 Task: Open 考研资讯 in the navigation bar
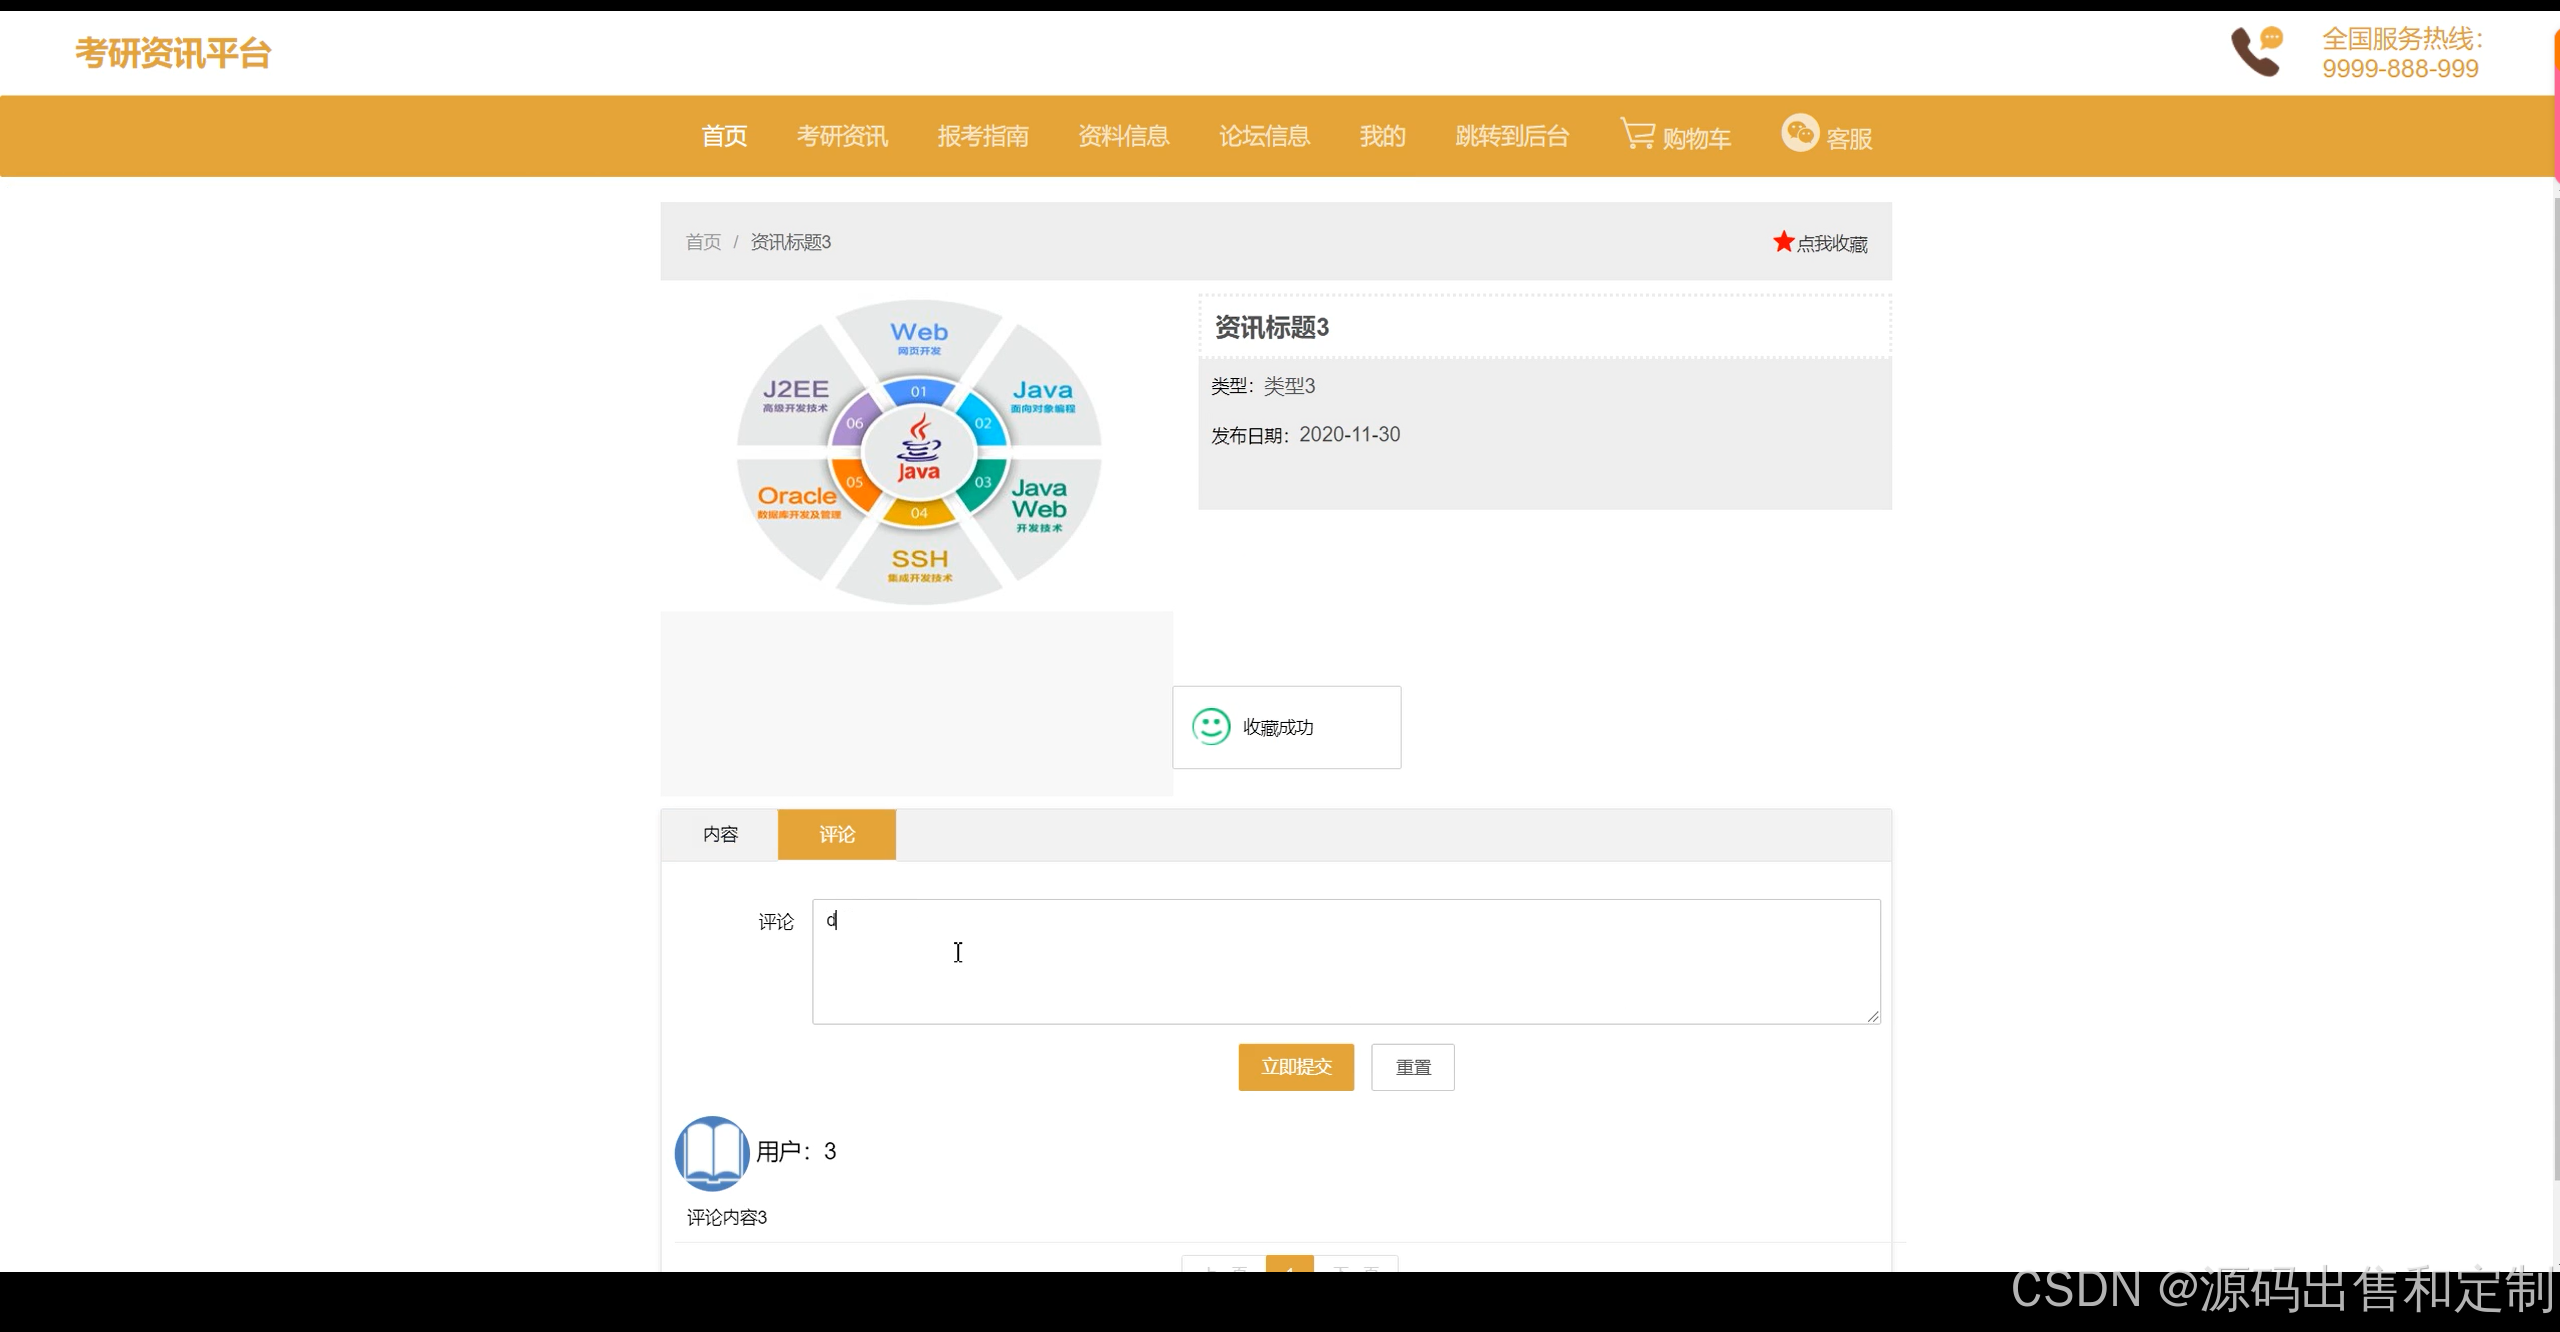[x=842, y=136]
